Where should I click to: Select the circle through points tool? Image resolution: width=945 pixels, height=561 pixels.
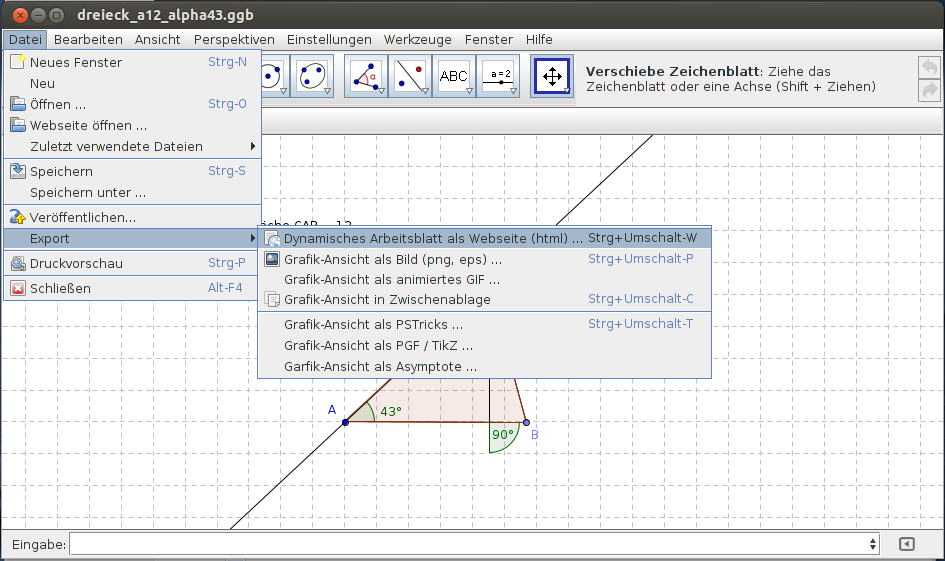click(x=274, y=76)
